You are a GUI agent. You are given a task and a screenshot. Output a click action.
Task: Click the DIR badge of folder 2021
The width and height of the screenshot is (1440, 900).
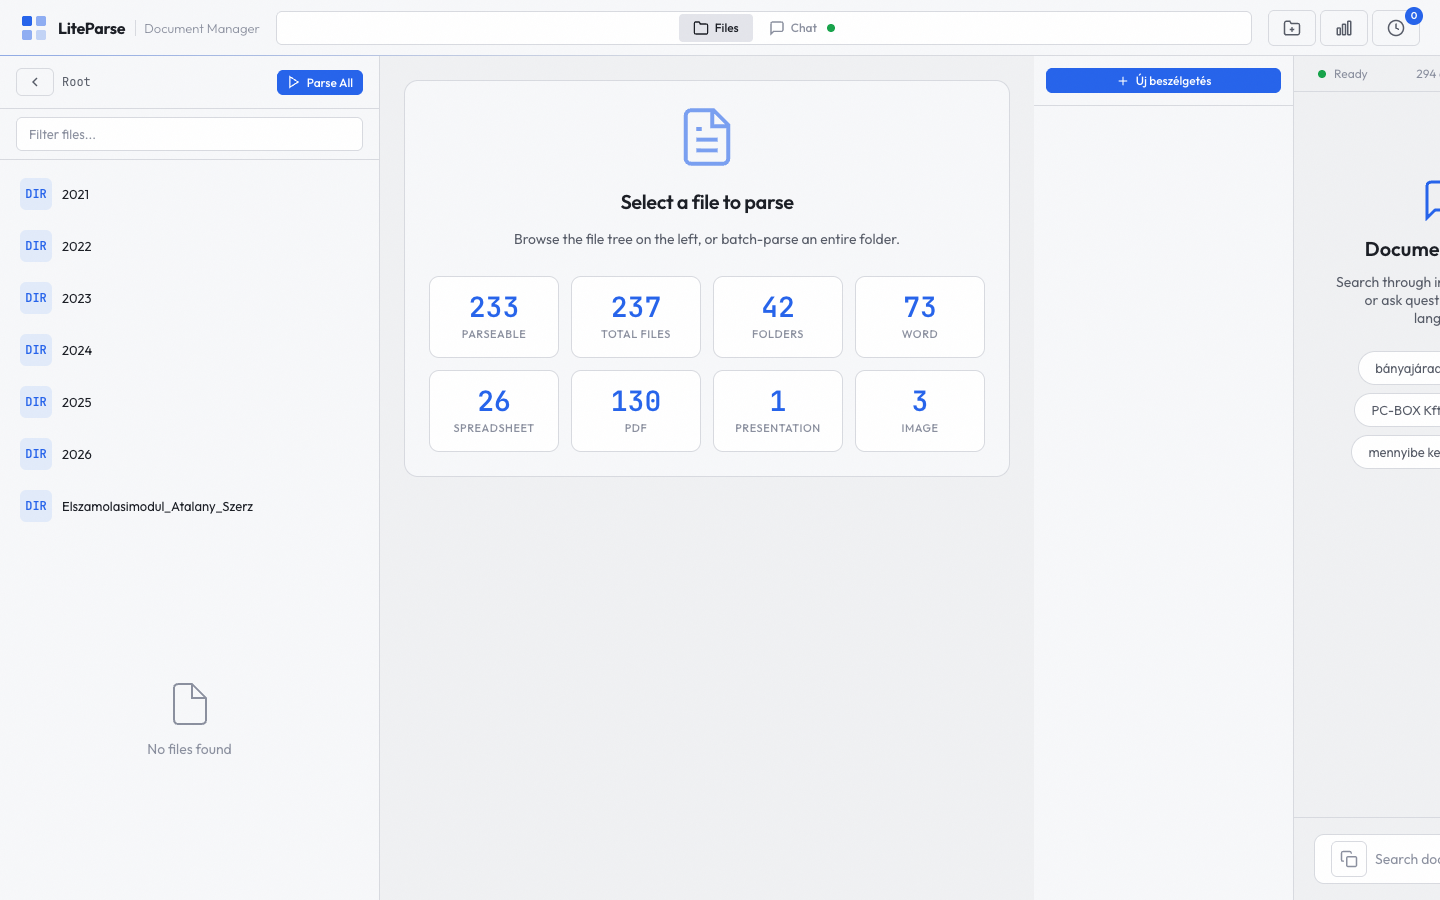tap(36, 194)
